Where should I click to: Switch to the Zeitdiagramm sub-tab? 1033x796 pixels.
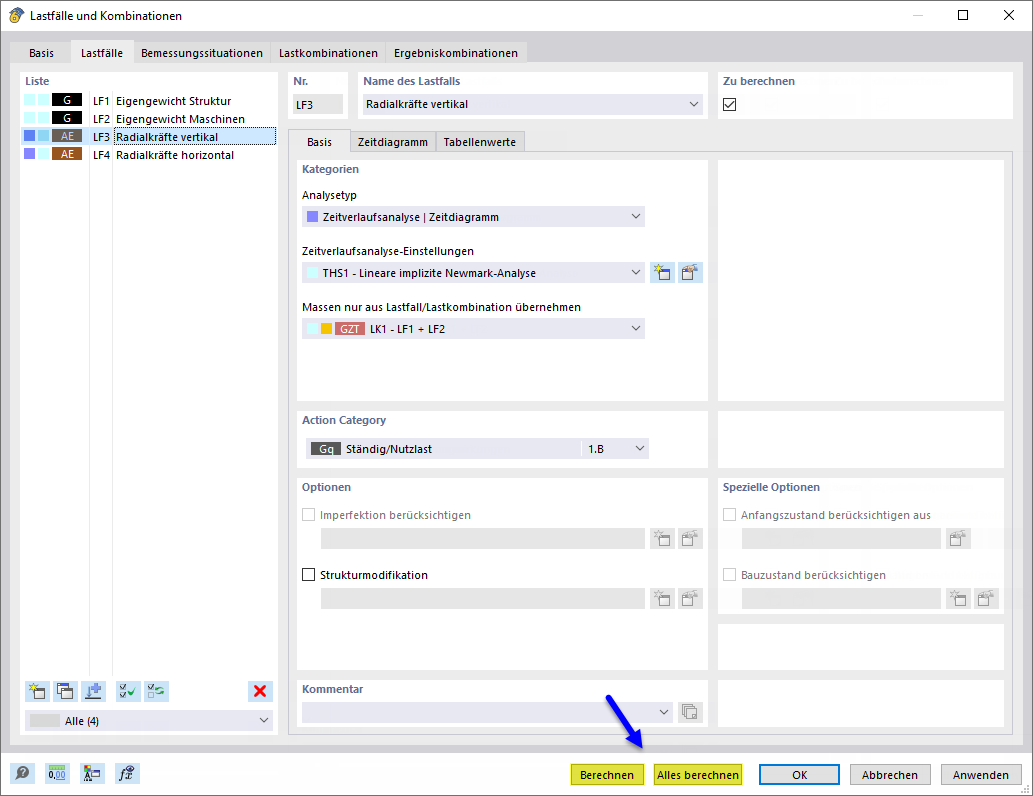[393, 142]
